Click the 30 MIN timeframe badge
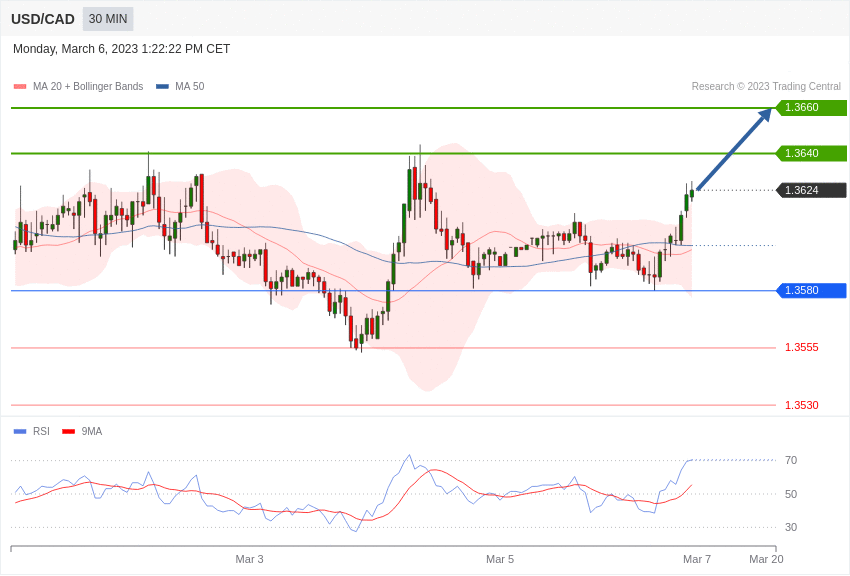Image resolution: width=850 pixels, height=576 pixels. pyautogui.click(x=108, y=19)
